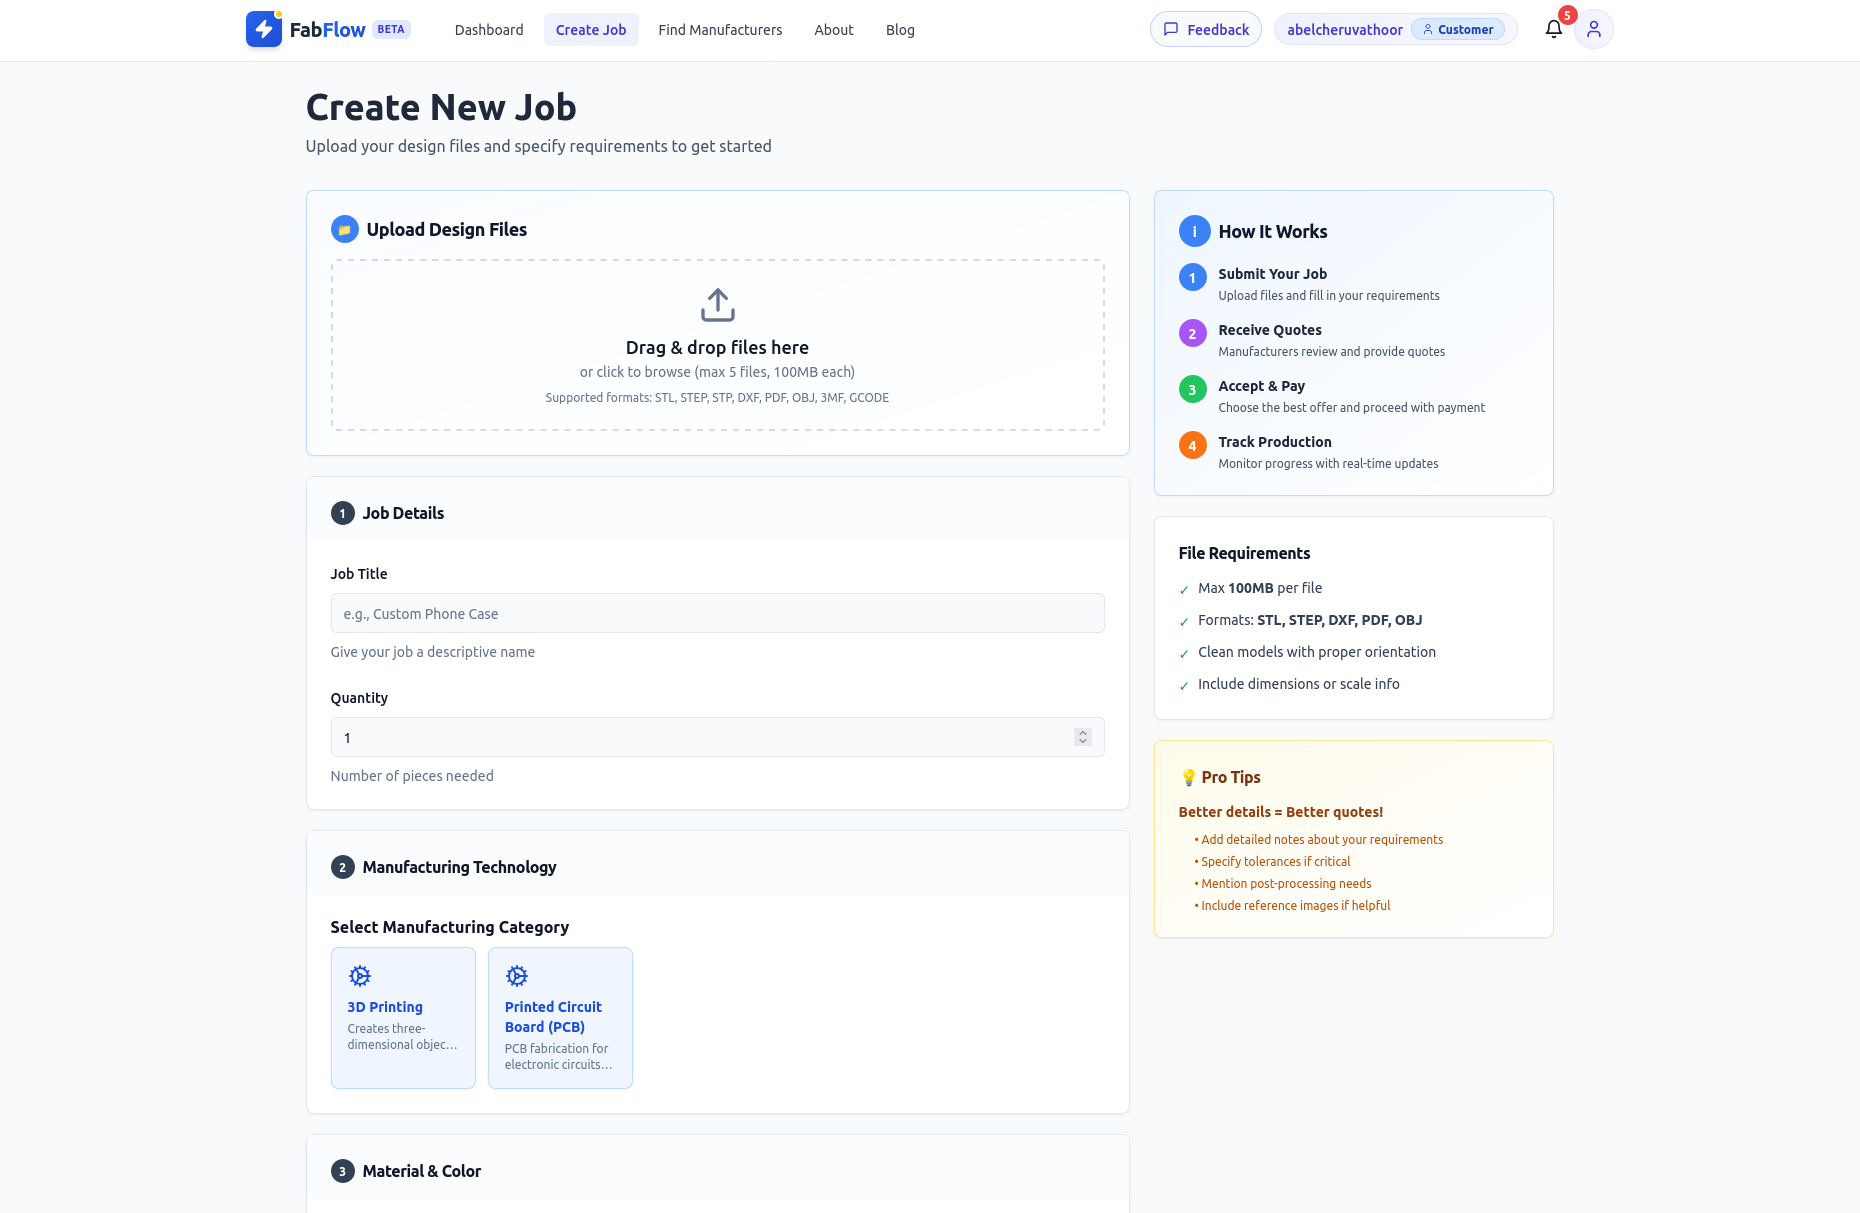Click the Quantity stepper arrows
This screenshot has height=1213, width=1860.
(x=1082, y=737)
